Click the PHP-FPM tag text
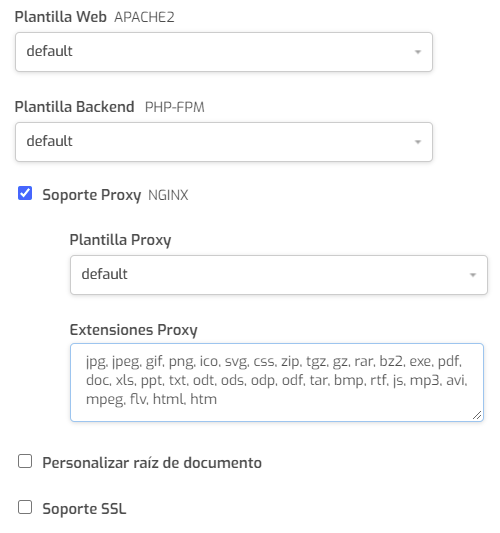The height and width of the screenshot is (533, 500). [x=174, y=107]
